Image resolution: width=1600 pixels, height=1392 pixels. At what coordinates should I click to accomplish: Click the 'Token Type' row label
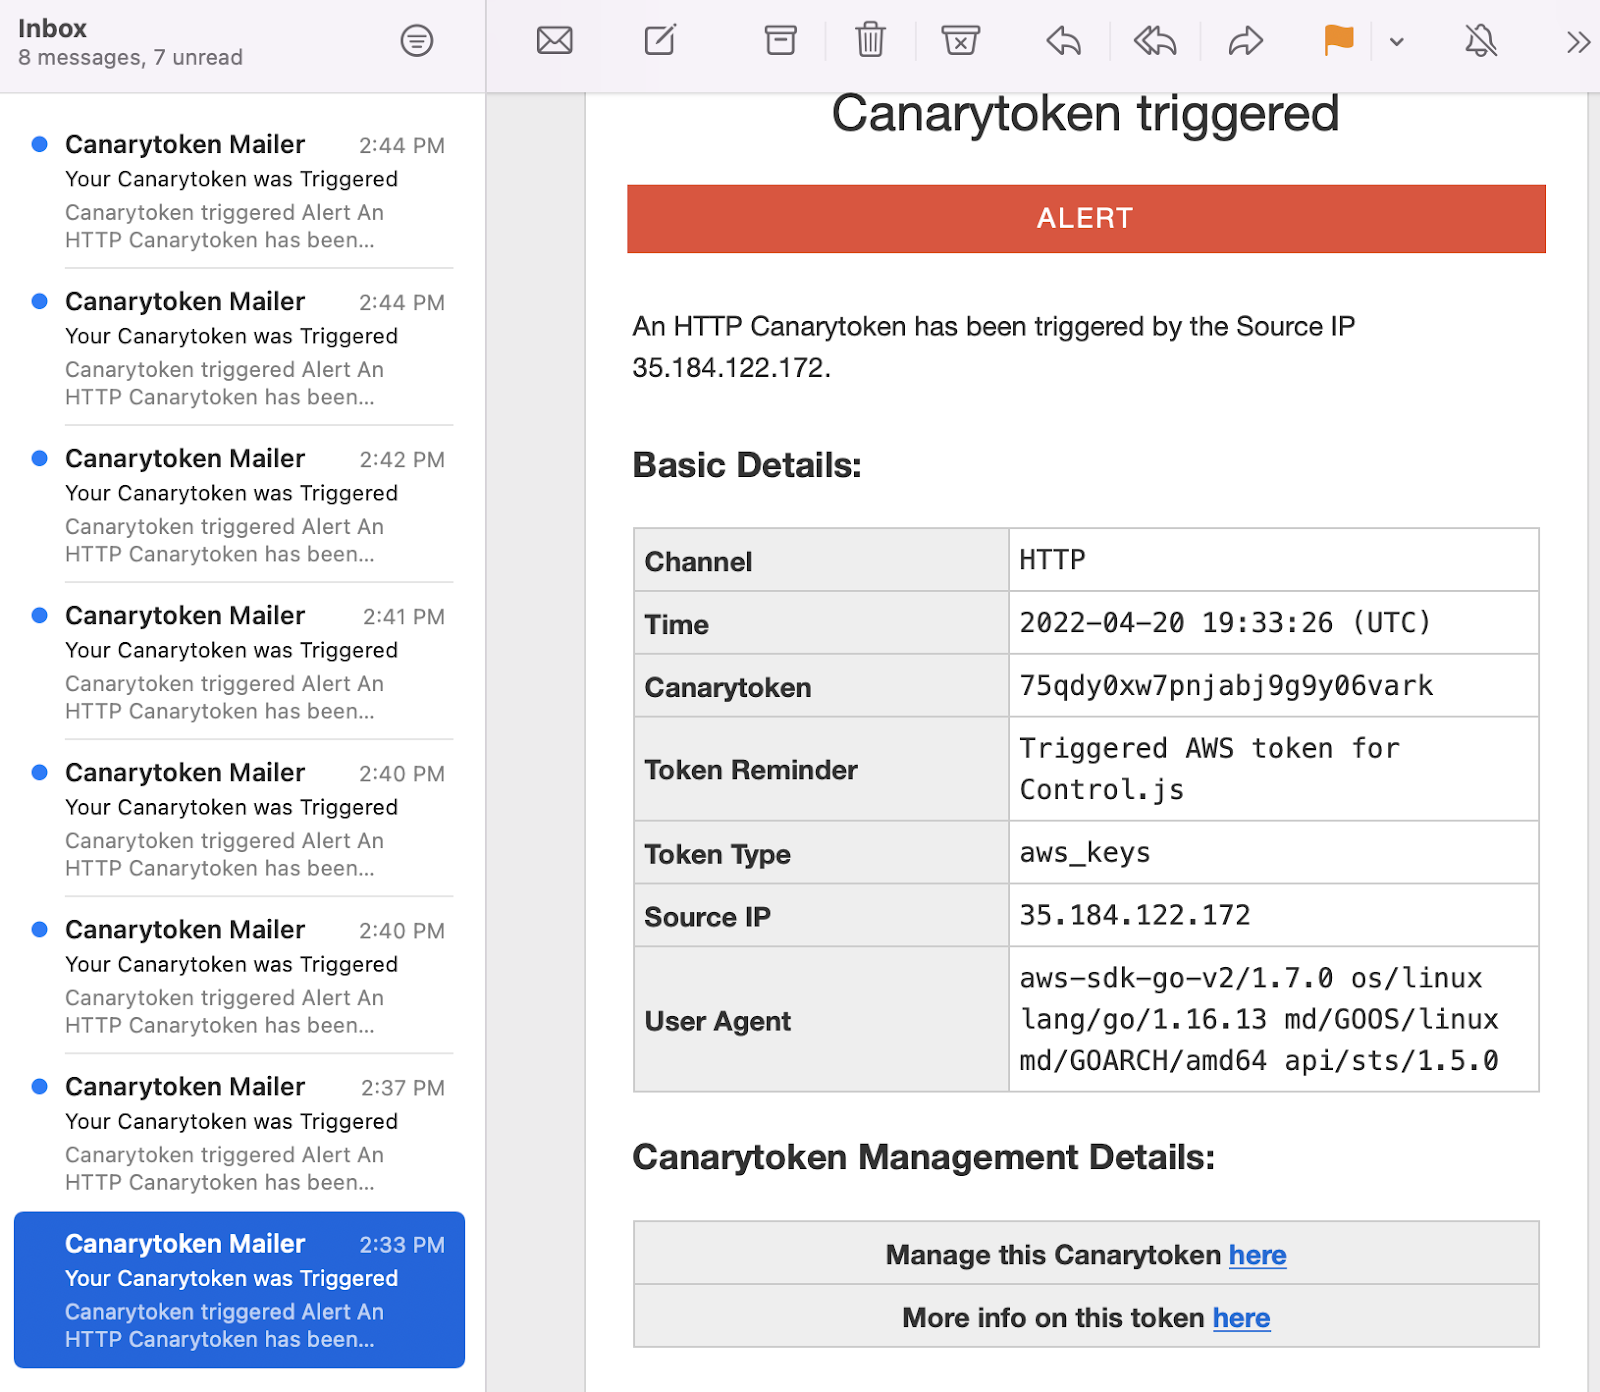point(717,855)
